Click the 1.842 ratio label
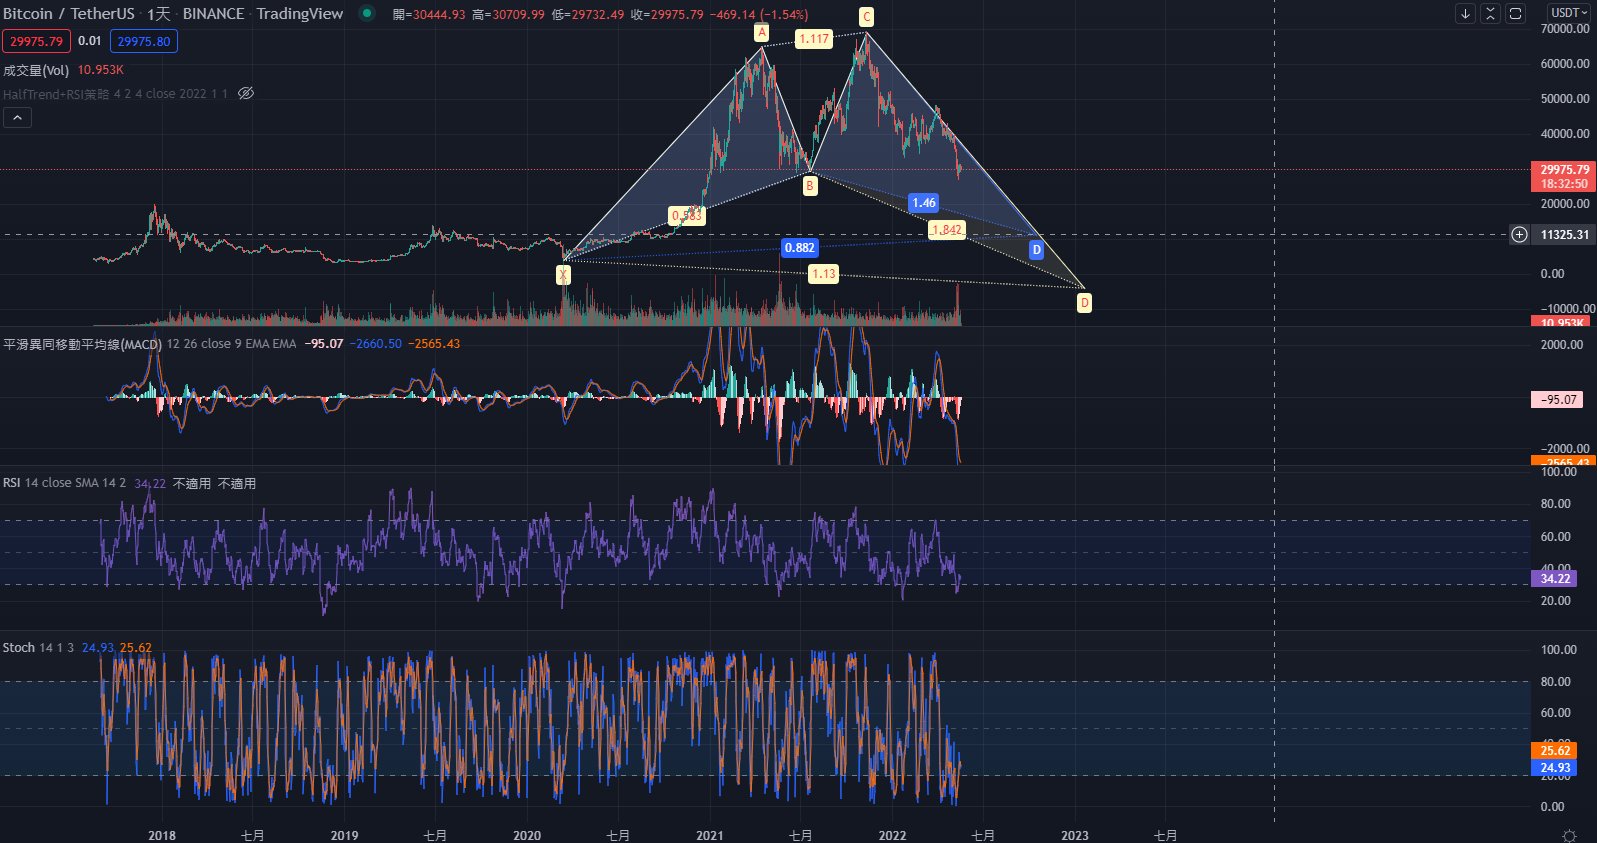Screen dimensions: 1597x843 (946, 230)
